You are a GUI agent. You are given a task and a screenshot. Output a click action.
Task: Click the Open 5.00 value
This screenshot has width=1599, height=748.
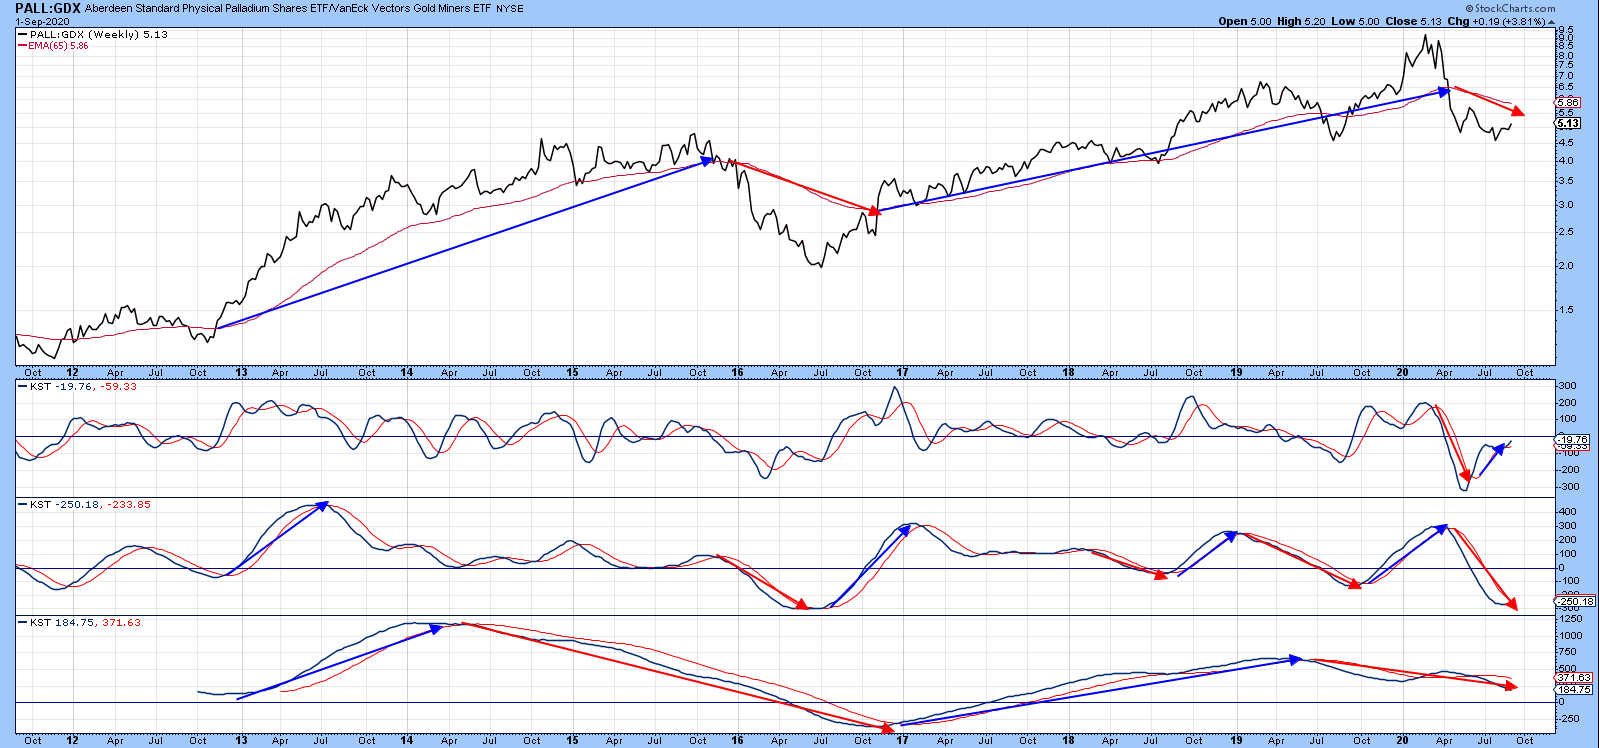1245,21
